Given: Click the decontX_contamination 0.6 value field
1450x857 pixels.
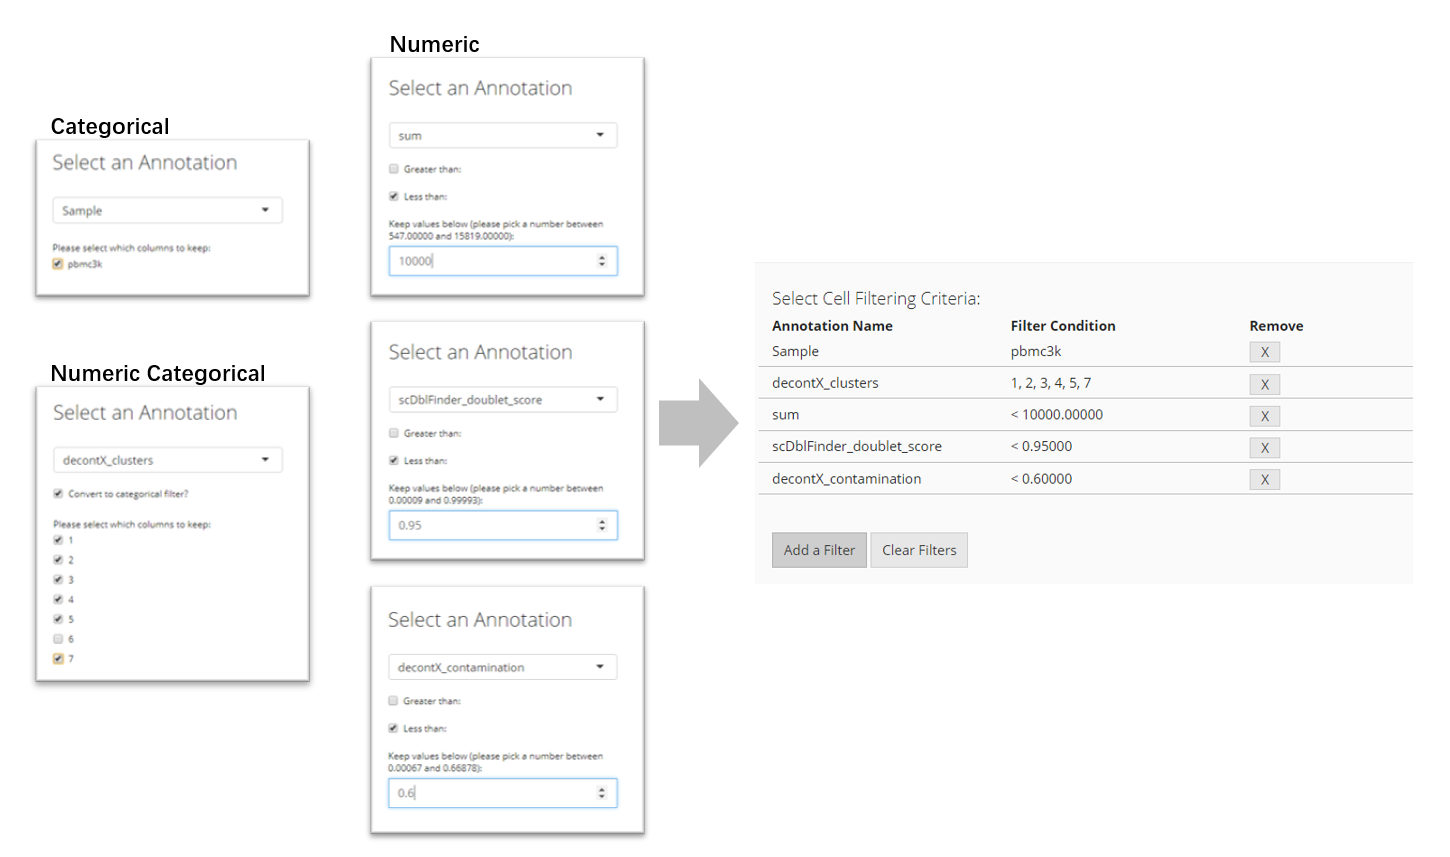Looking at the screenshot, I should click(490, 793).
